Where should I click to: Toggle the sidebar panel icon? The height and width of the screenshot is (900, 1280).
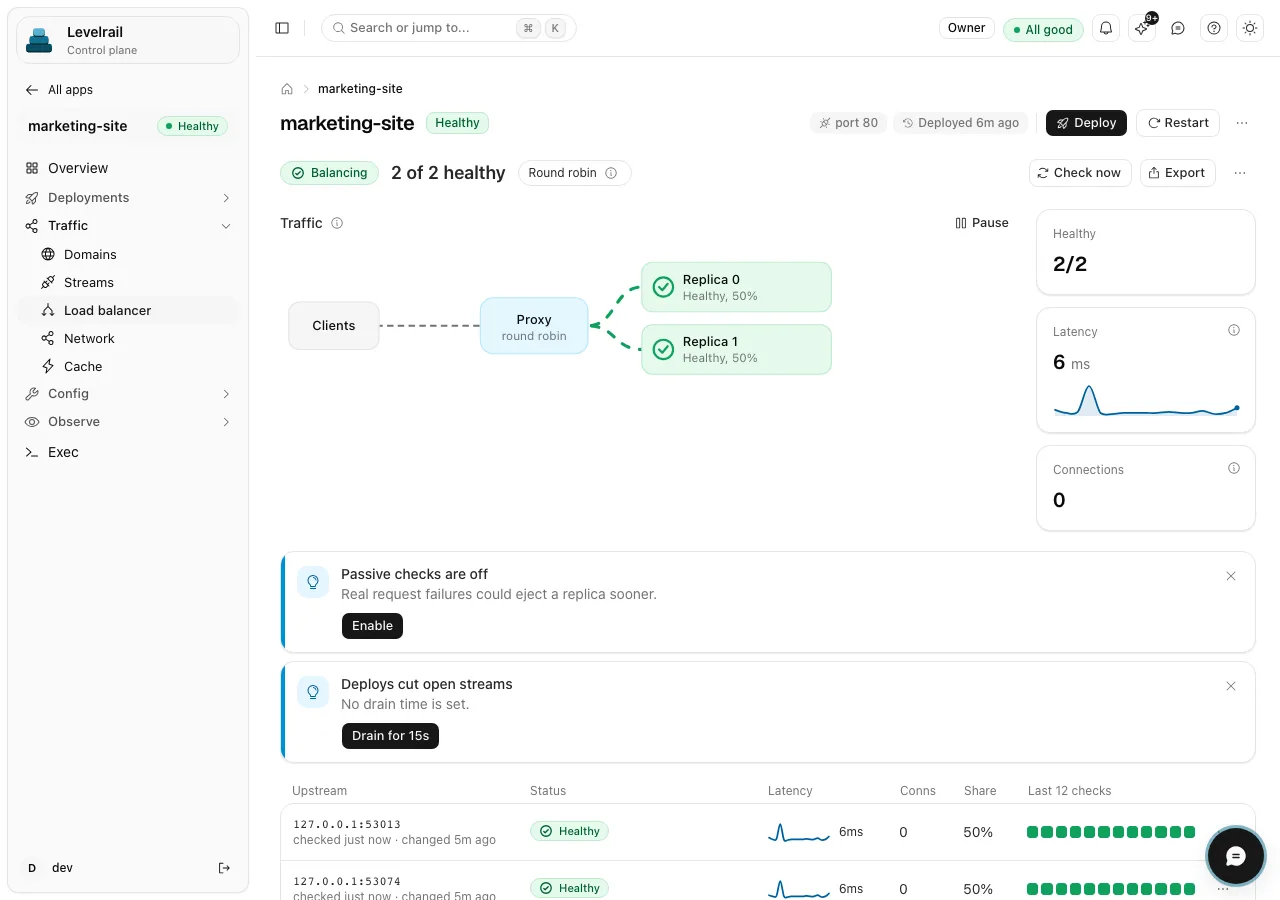282,28
